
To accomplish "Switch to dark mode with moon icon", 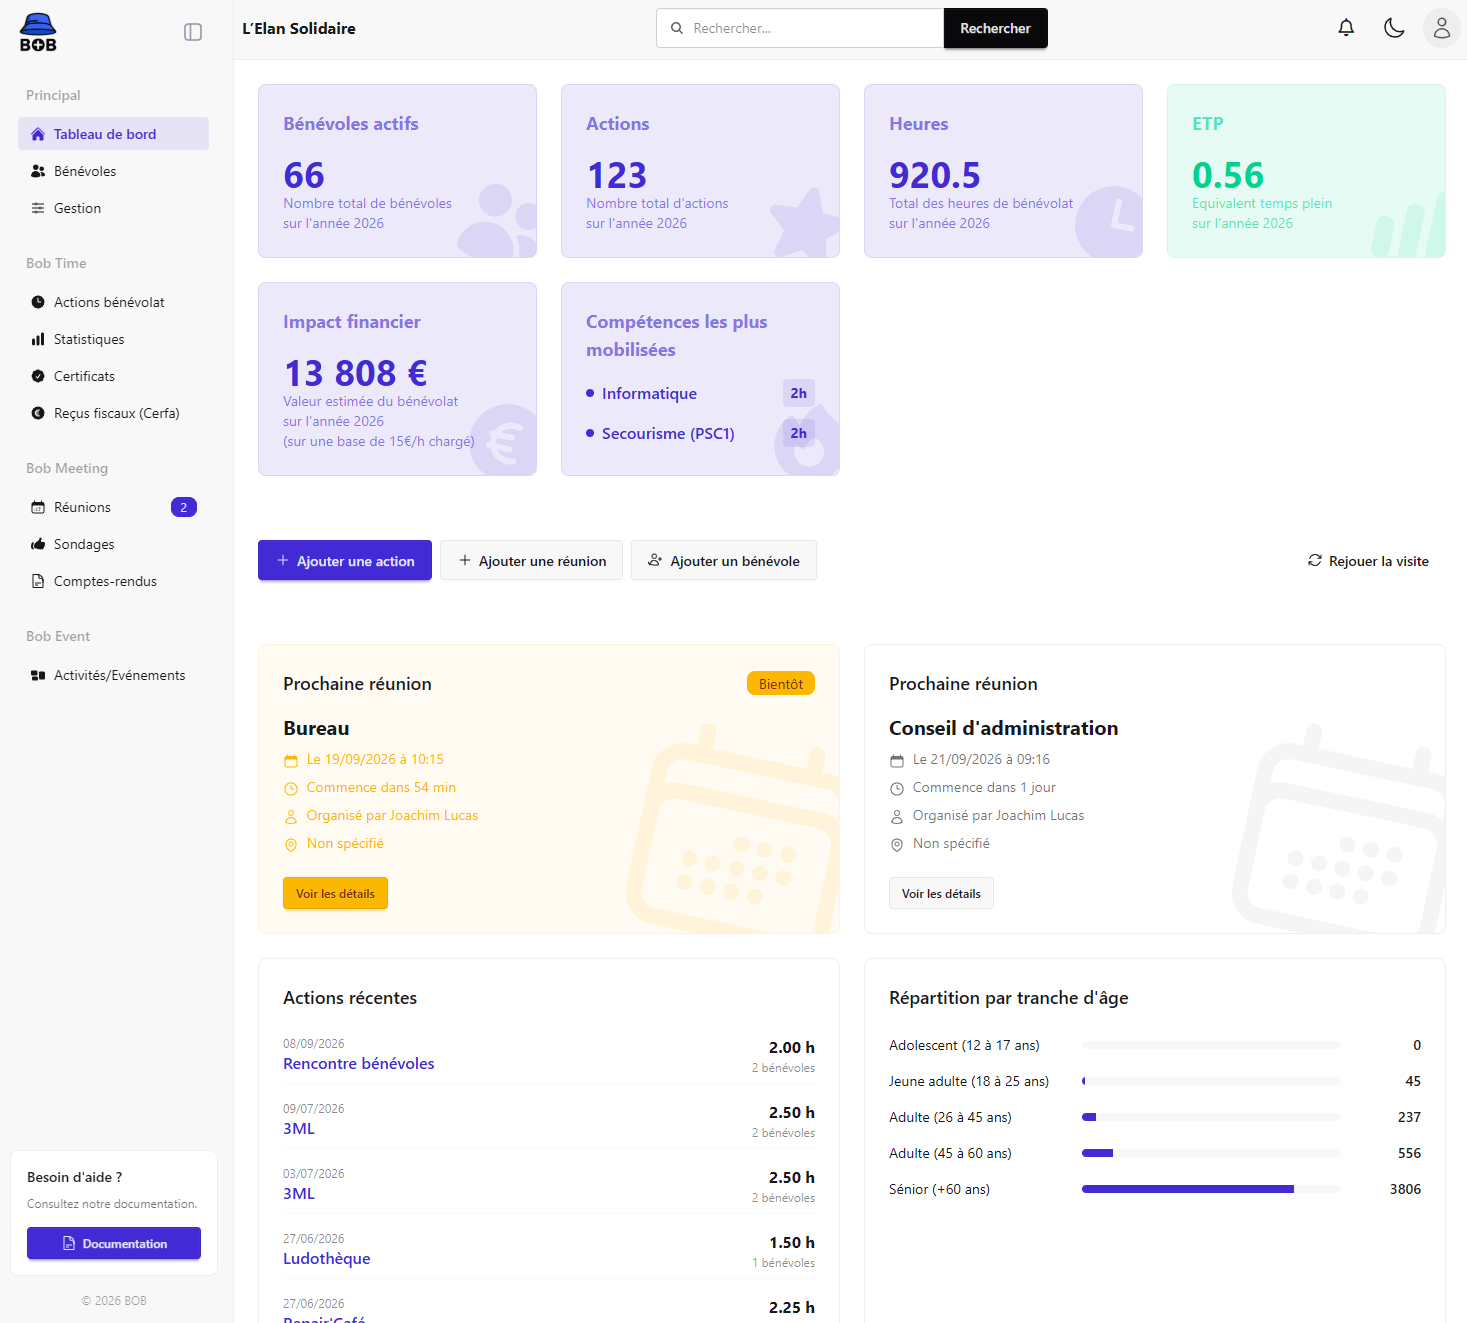I will (x=1394, y=28).
